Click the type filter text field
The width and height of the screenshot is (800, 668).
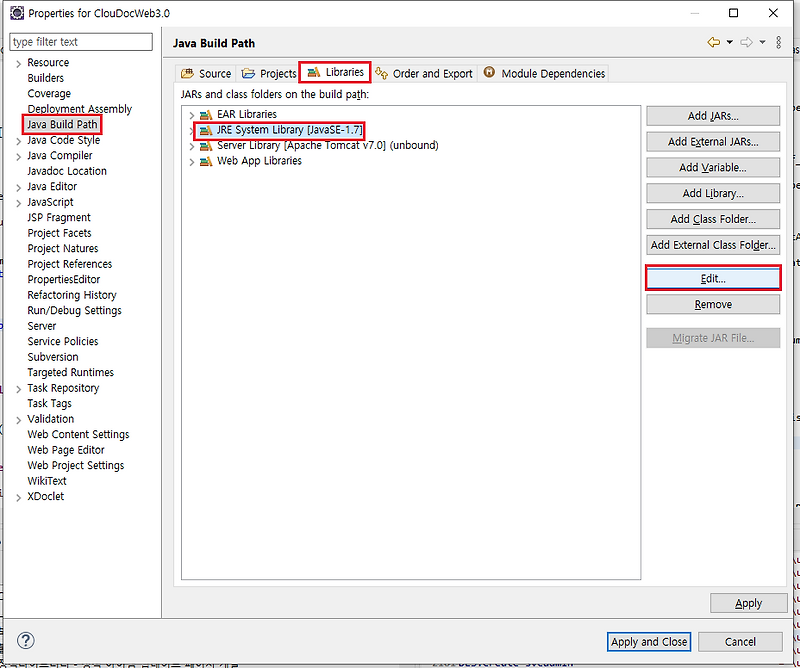tap(80, 41)
